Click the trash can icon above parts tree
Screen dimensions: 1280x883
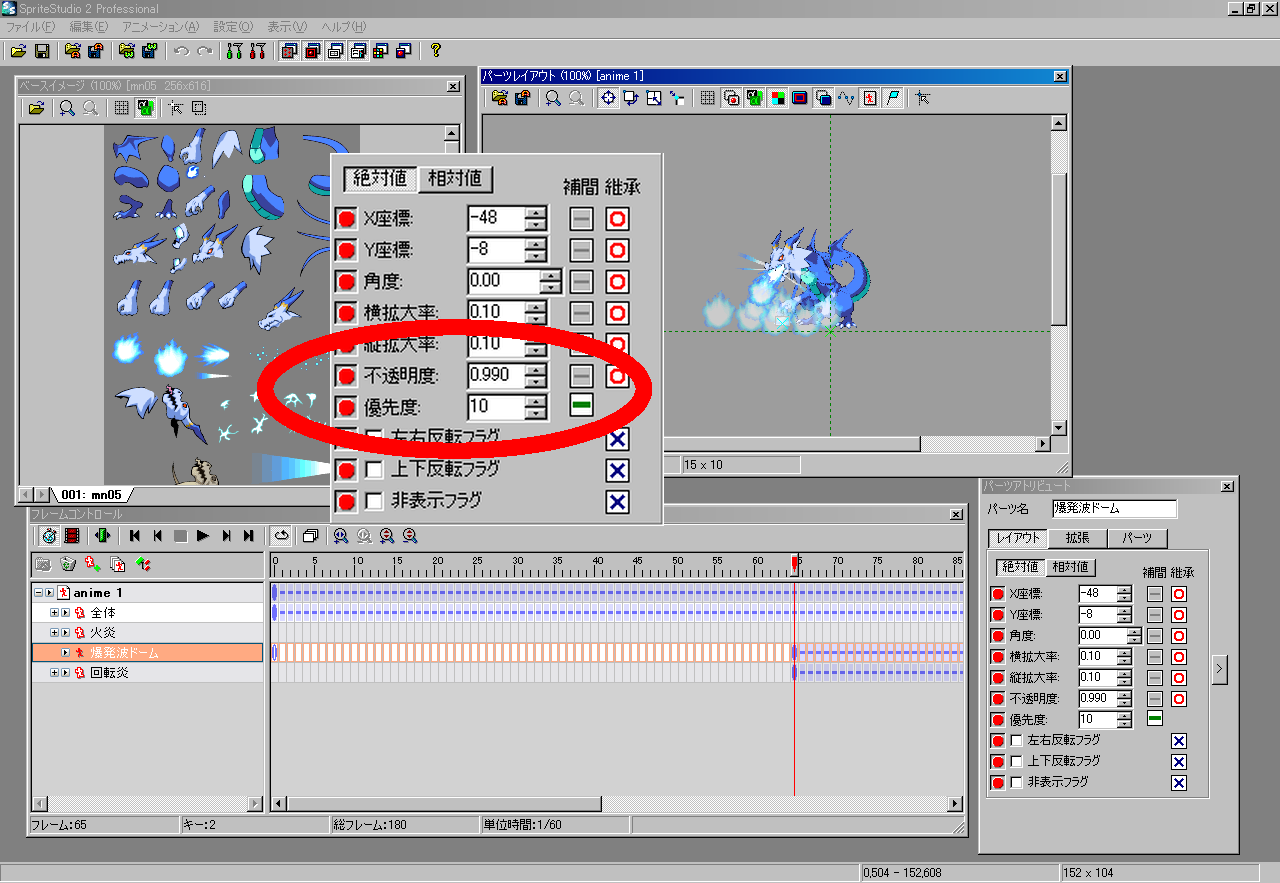pos(68,565)
